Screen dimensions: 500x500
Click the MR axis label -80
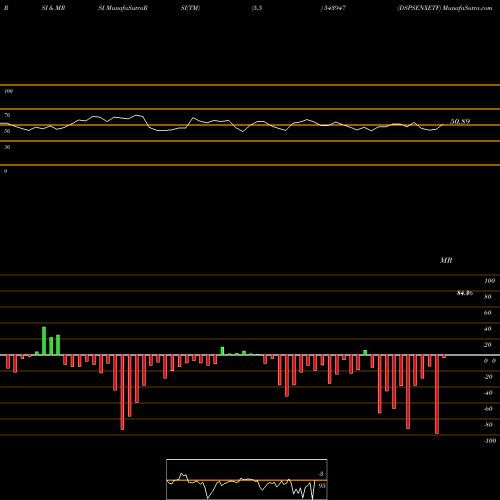click(488, 425)
